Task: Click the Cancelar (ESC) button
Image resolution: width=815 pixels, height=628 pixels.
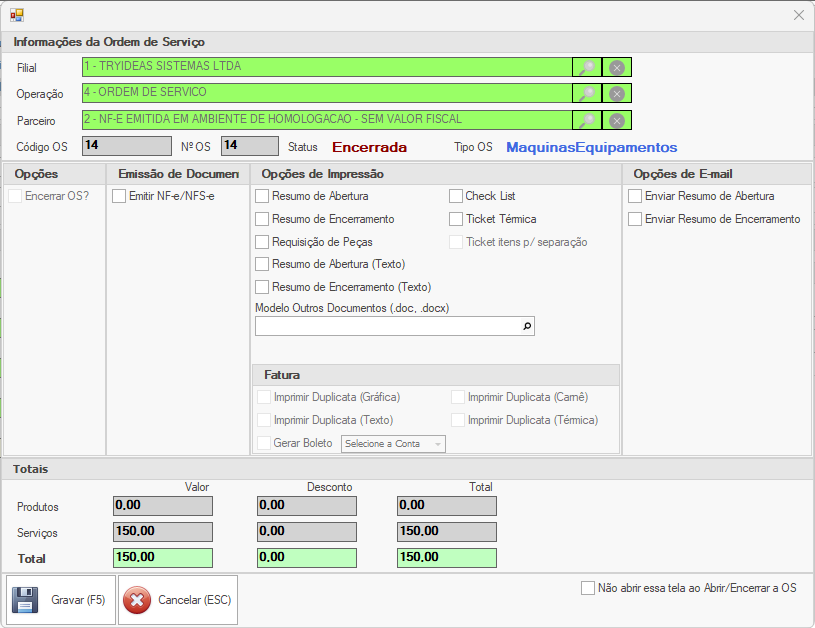Action: 178,600
